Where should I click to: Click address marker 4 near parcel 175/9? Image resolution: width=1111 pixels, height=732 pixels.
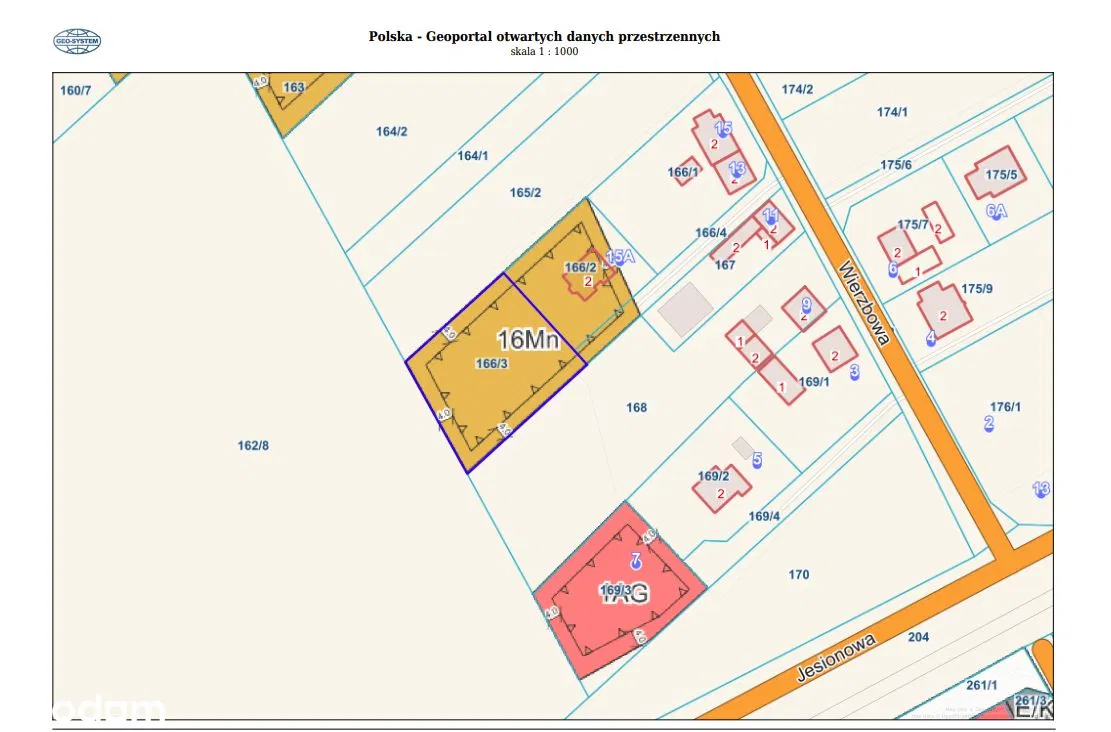[x=931, y=338]
